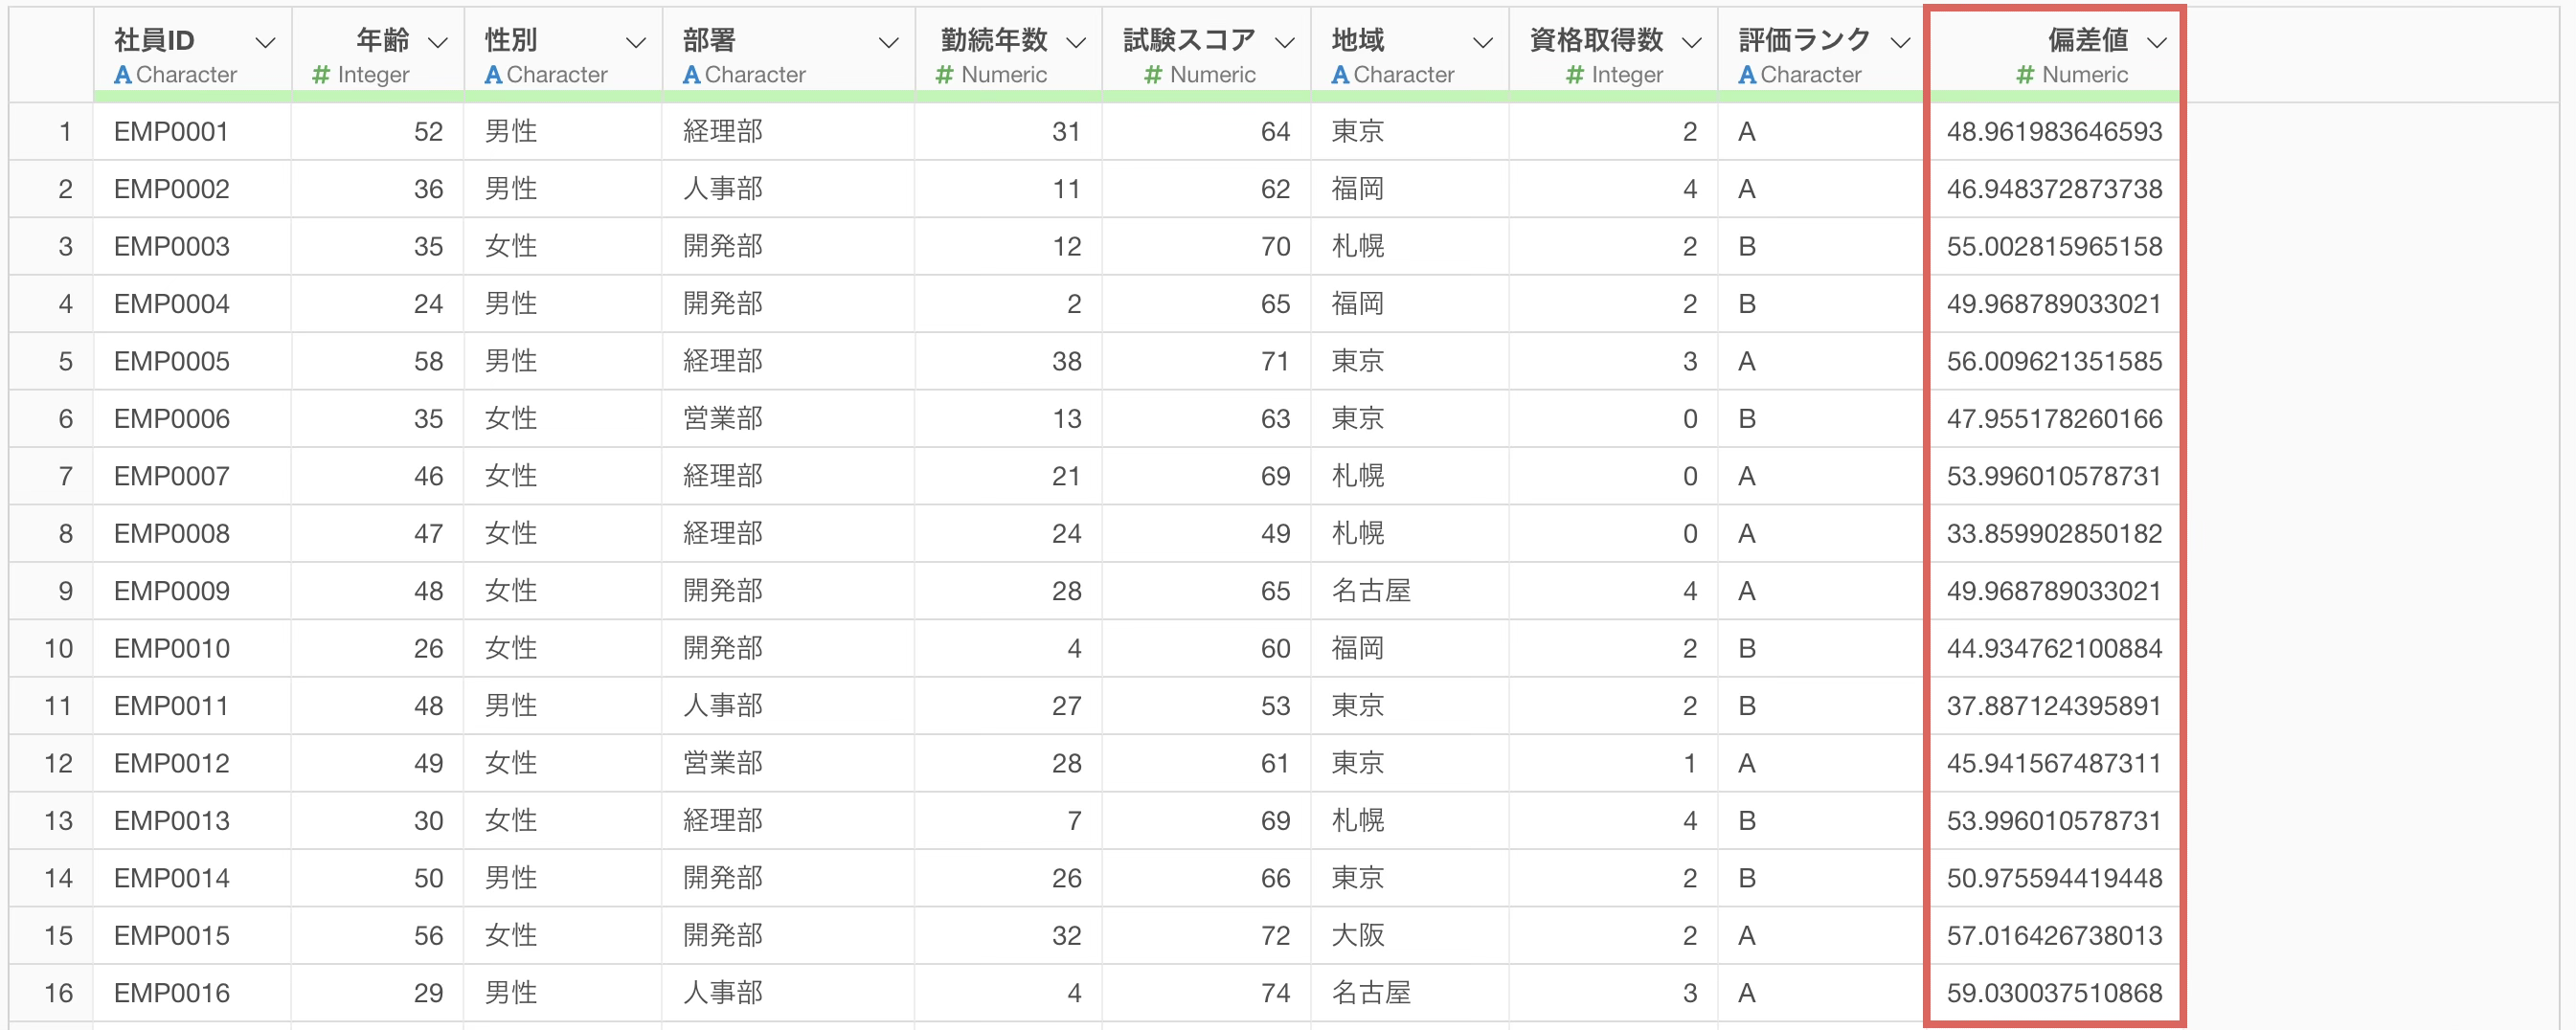Select the 名古屋 cell in row 9

coord(1371,591)
